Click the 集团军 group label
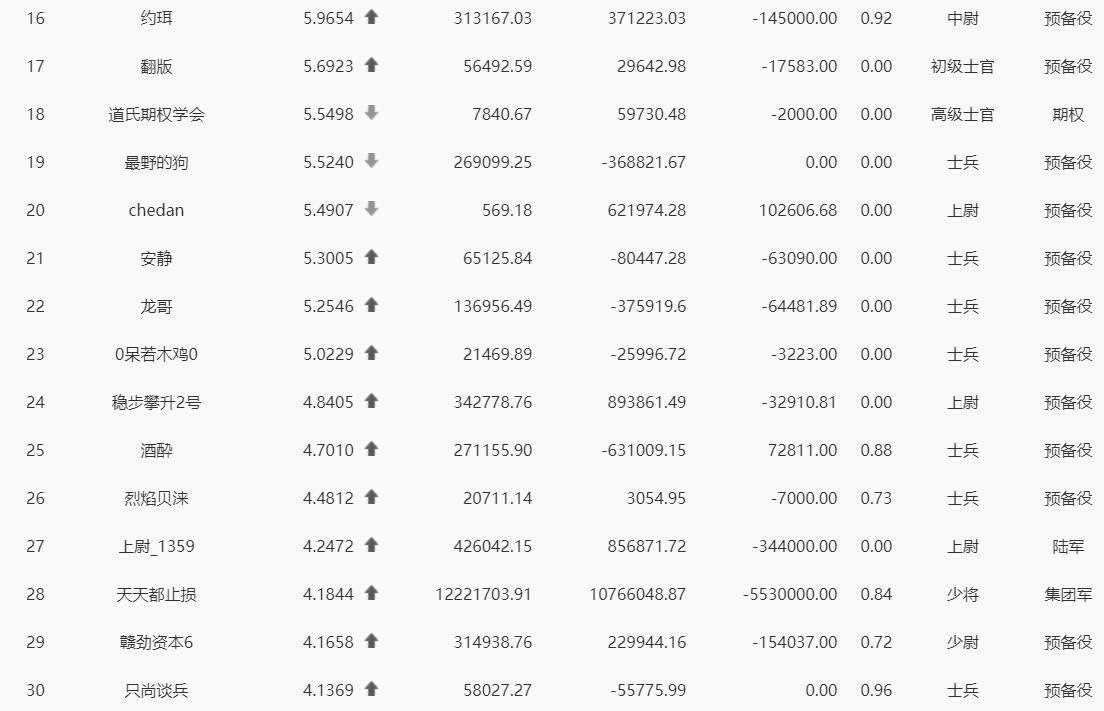This screenshot has width=1104, height=711. (1068, 594)
